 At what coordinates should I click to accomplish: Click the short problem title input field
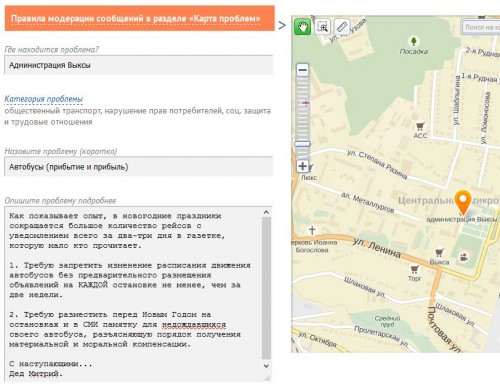[x=139, y=167]
